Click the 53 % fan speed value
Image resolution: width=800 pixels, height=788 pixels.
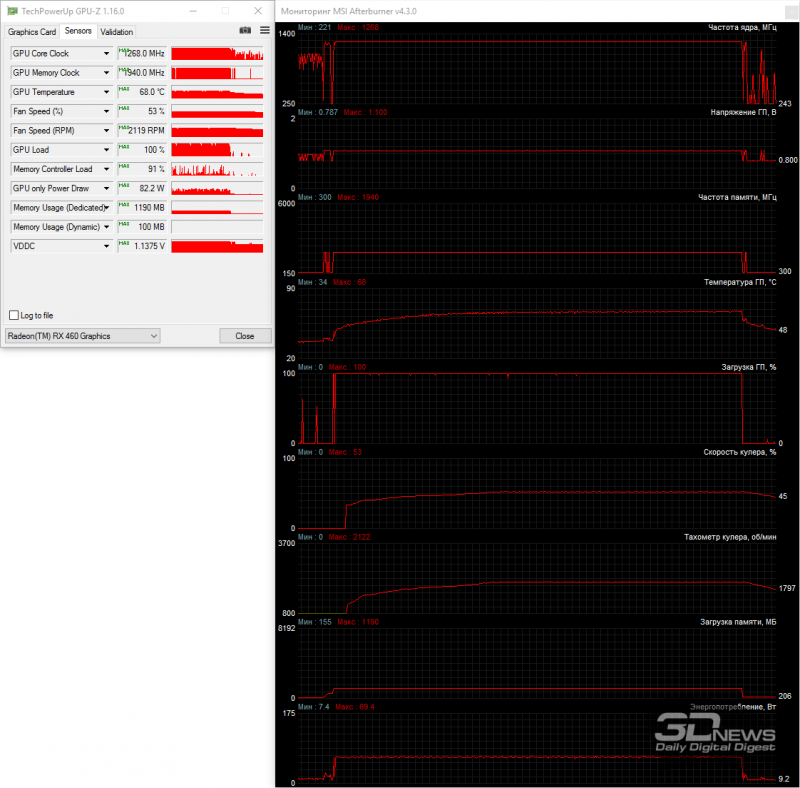click(x=142, y=111)
